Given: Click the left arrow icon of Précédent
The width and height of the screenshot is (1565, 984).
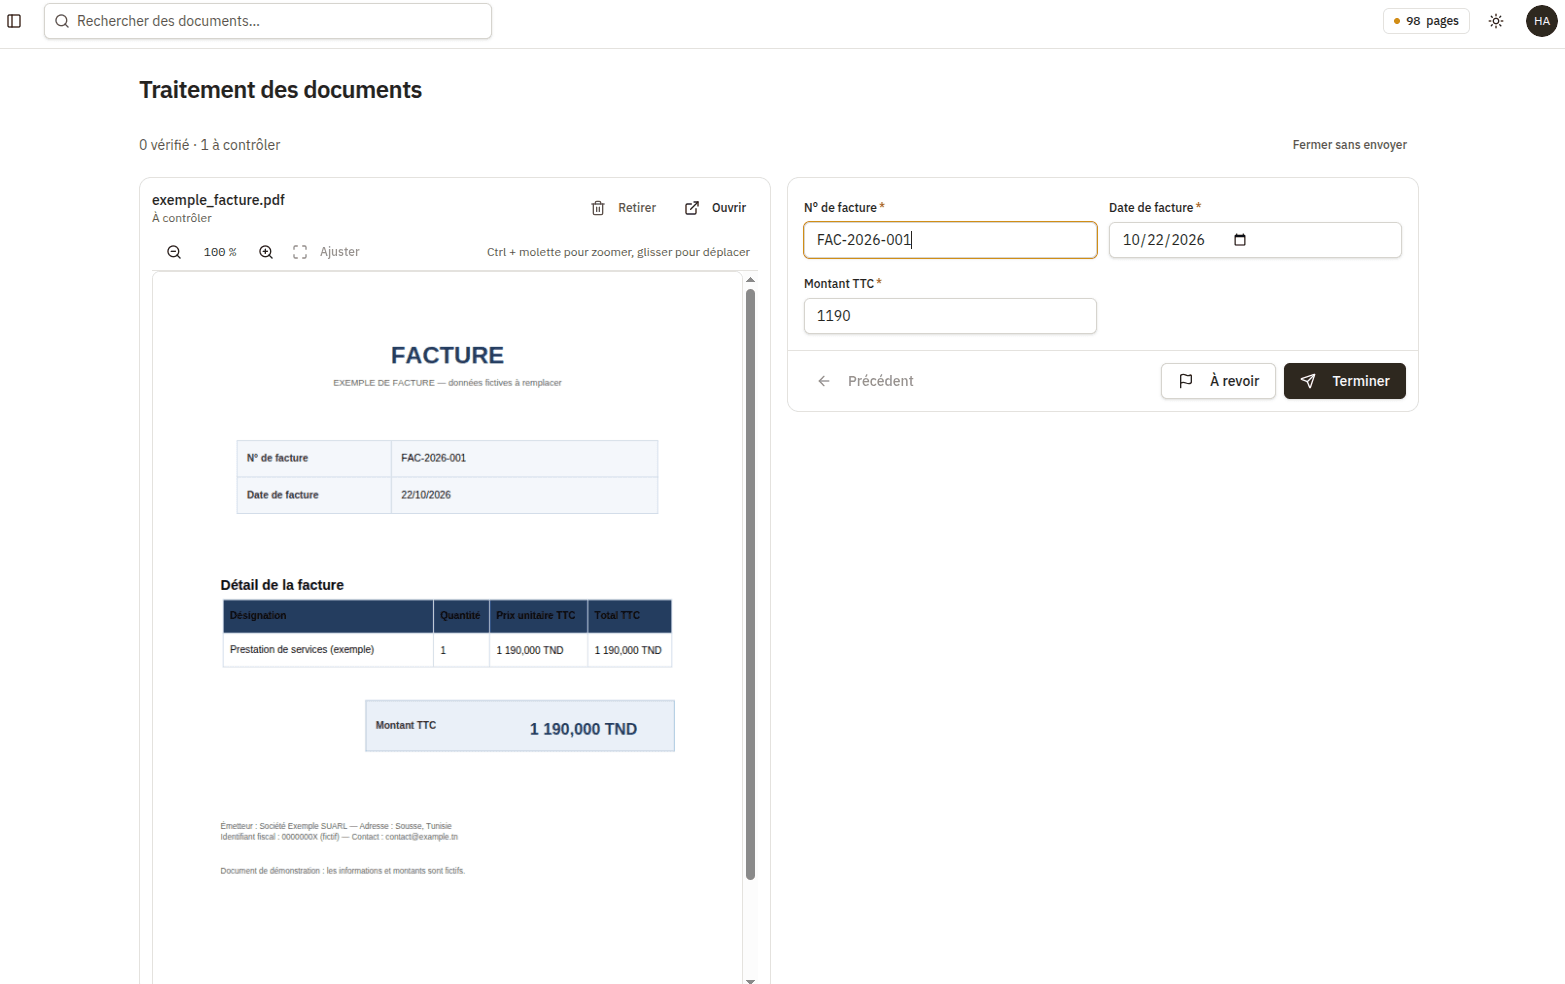Looking at the screenshot, I should tap(824, 381).
